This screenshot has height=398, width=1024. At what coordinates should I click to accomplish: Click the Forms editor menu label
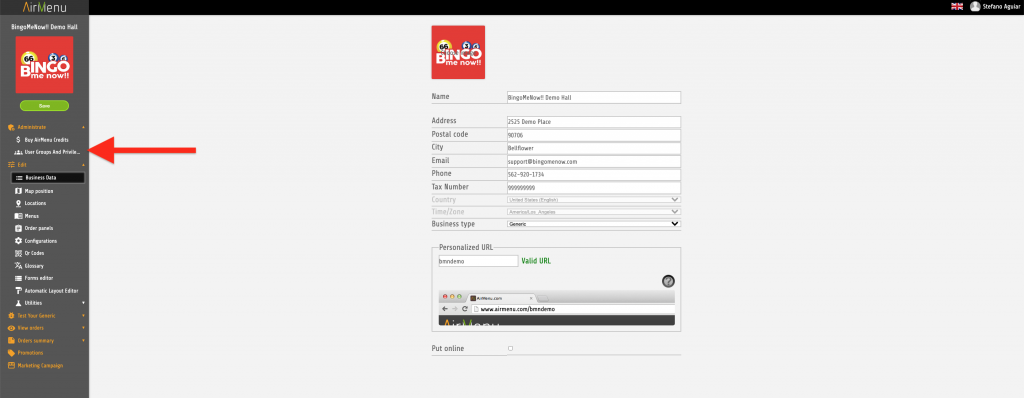coord(39,278)
